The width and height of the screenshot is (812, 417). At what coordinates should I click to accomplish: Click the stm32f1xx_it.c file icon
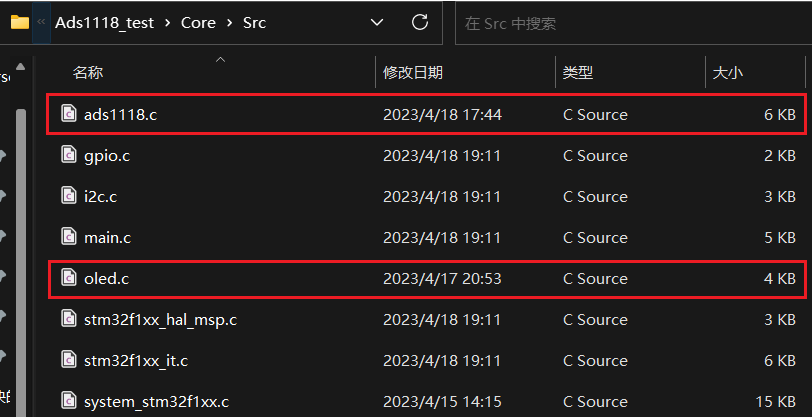pos(69,360)
